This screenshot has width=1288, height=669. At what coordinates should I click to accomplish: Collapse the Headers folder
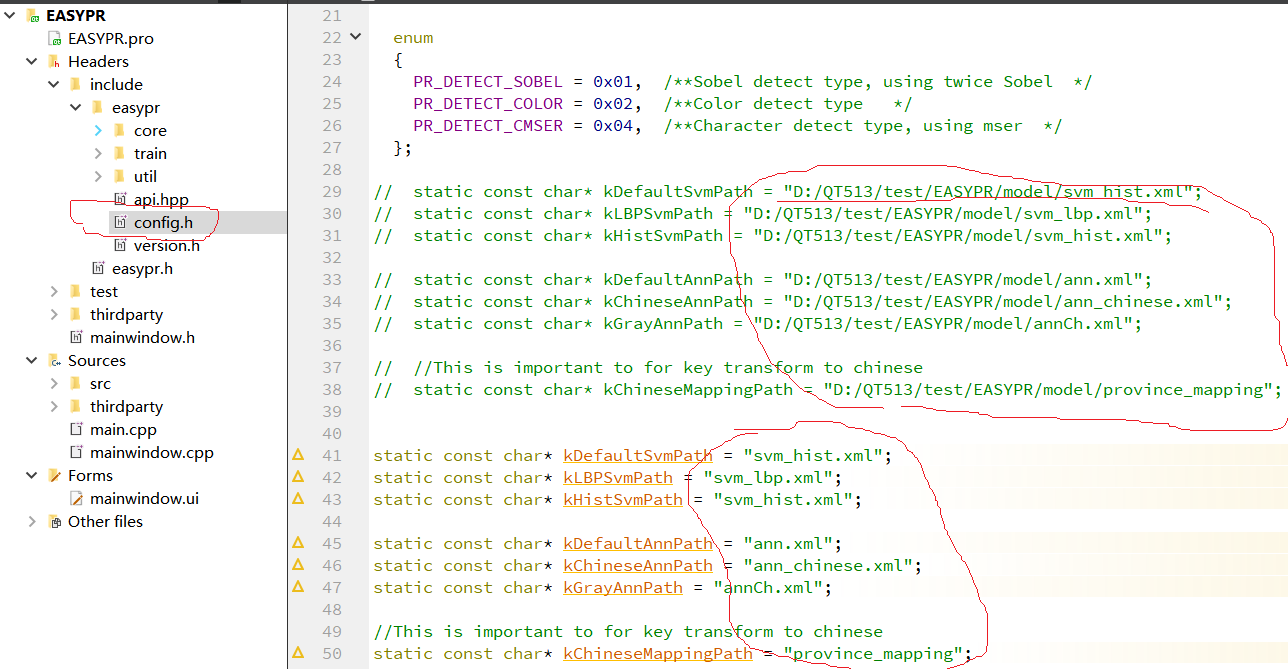click(x=31, y=61)
